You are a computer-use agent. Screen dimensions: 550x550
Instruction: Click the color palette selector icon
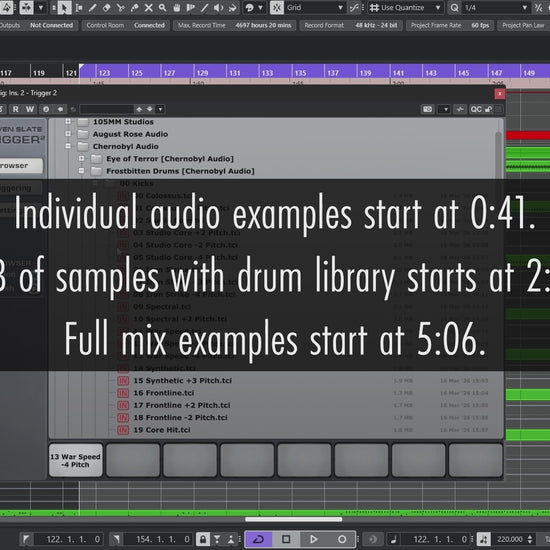click(249, 7)
